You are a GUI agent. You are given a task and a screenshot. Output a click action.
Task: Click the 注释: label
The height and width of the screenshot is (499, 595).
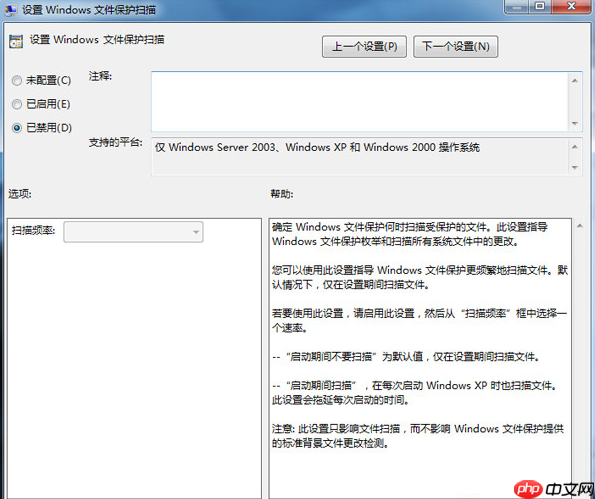coord(100,76)
